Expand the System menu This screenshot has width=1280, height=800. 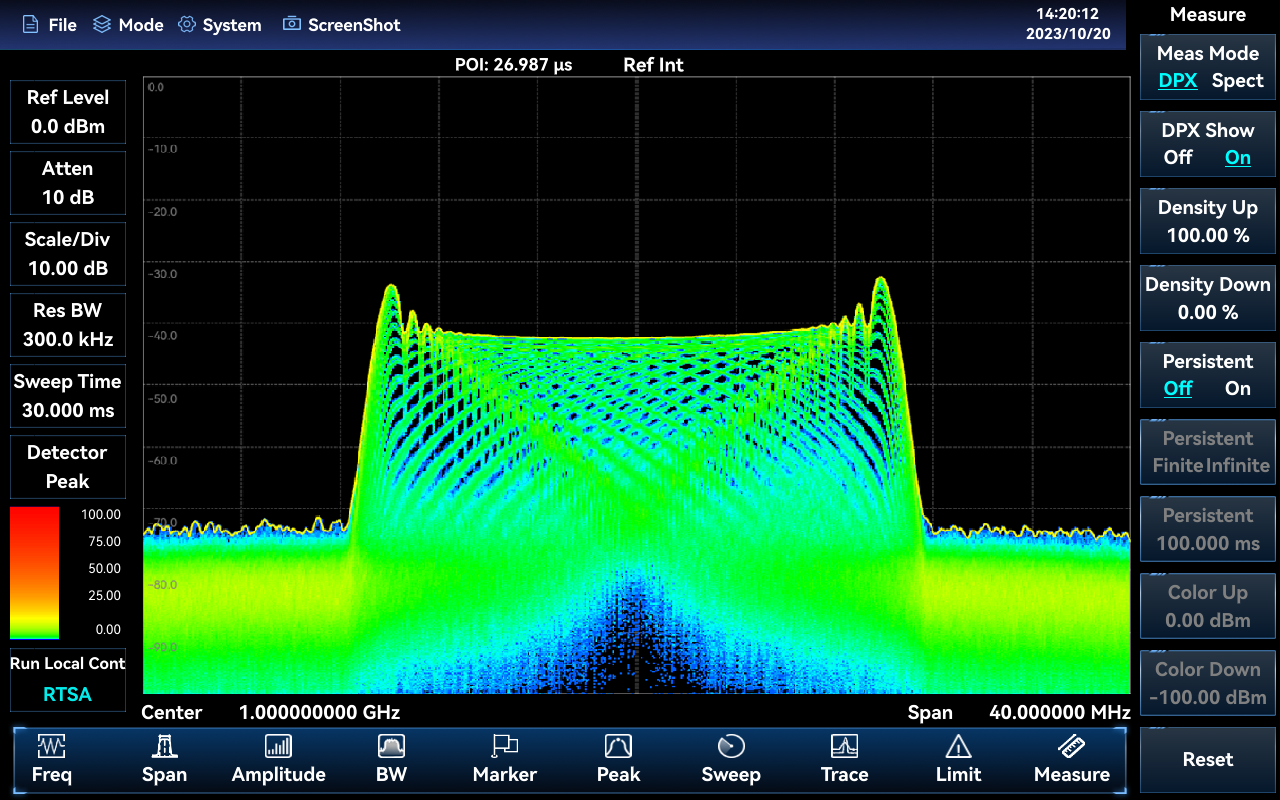coord(219,25)
